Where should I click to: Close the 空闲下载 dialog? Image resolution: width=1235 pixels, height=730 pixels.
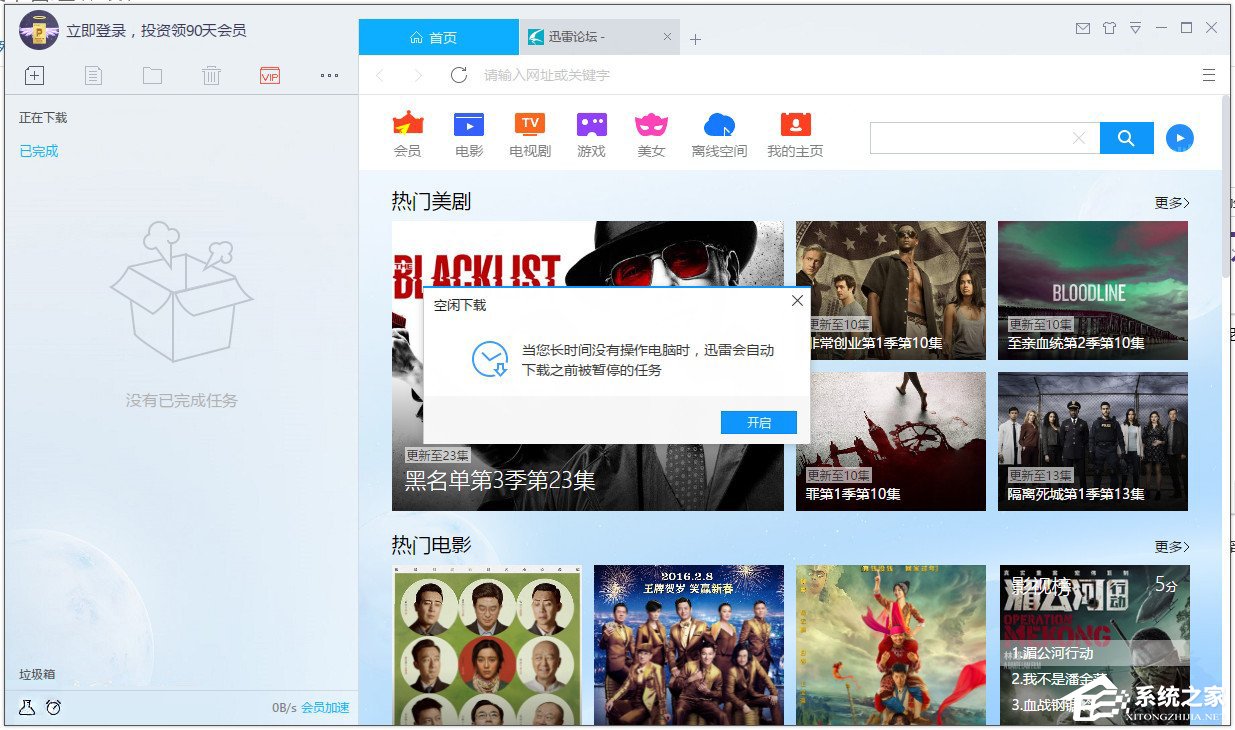pos(797,300)
